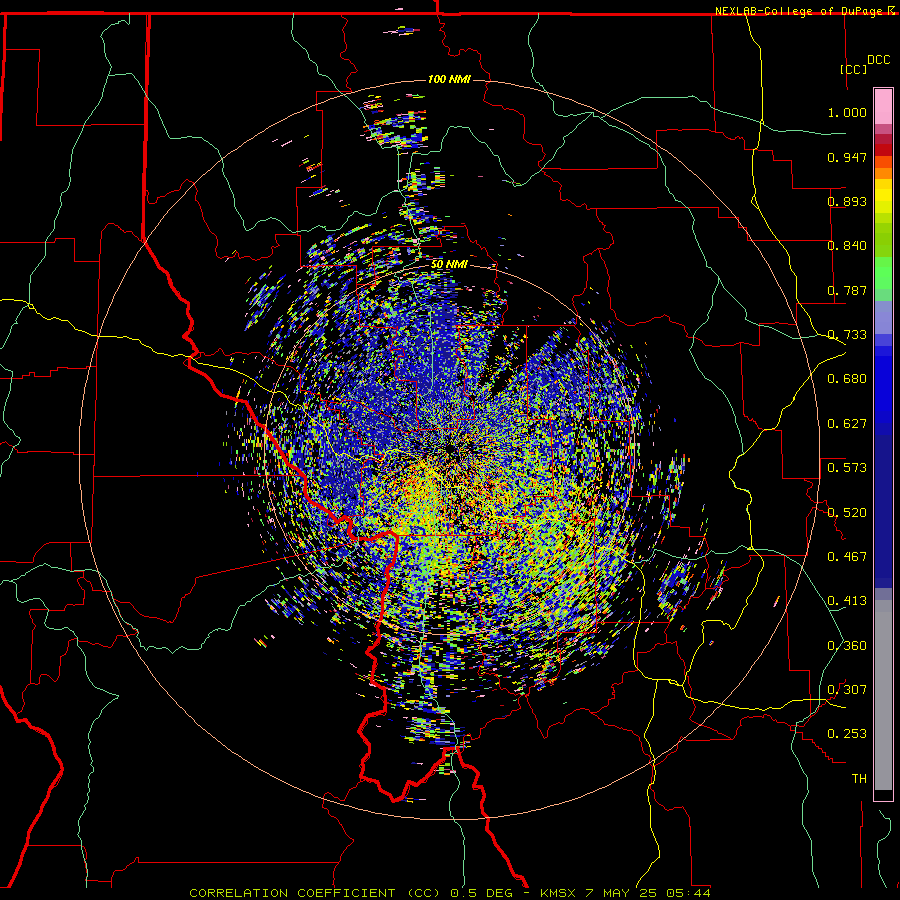
Task: Select the 0.467 scale value
Action: (847, 556)
